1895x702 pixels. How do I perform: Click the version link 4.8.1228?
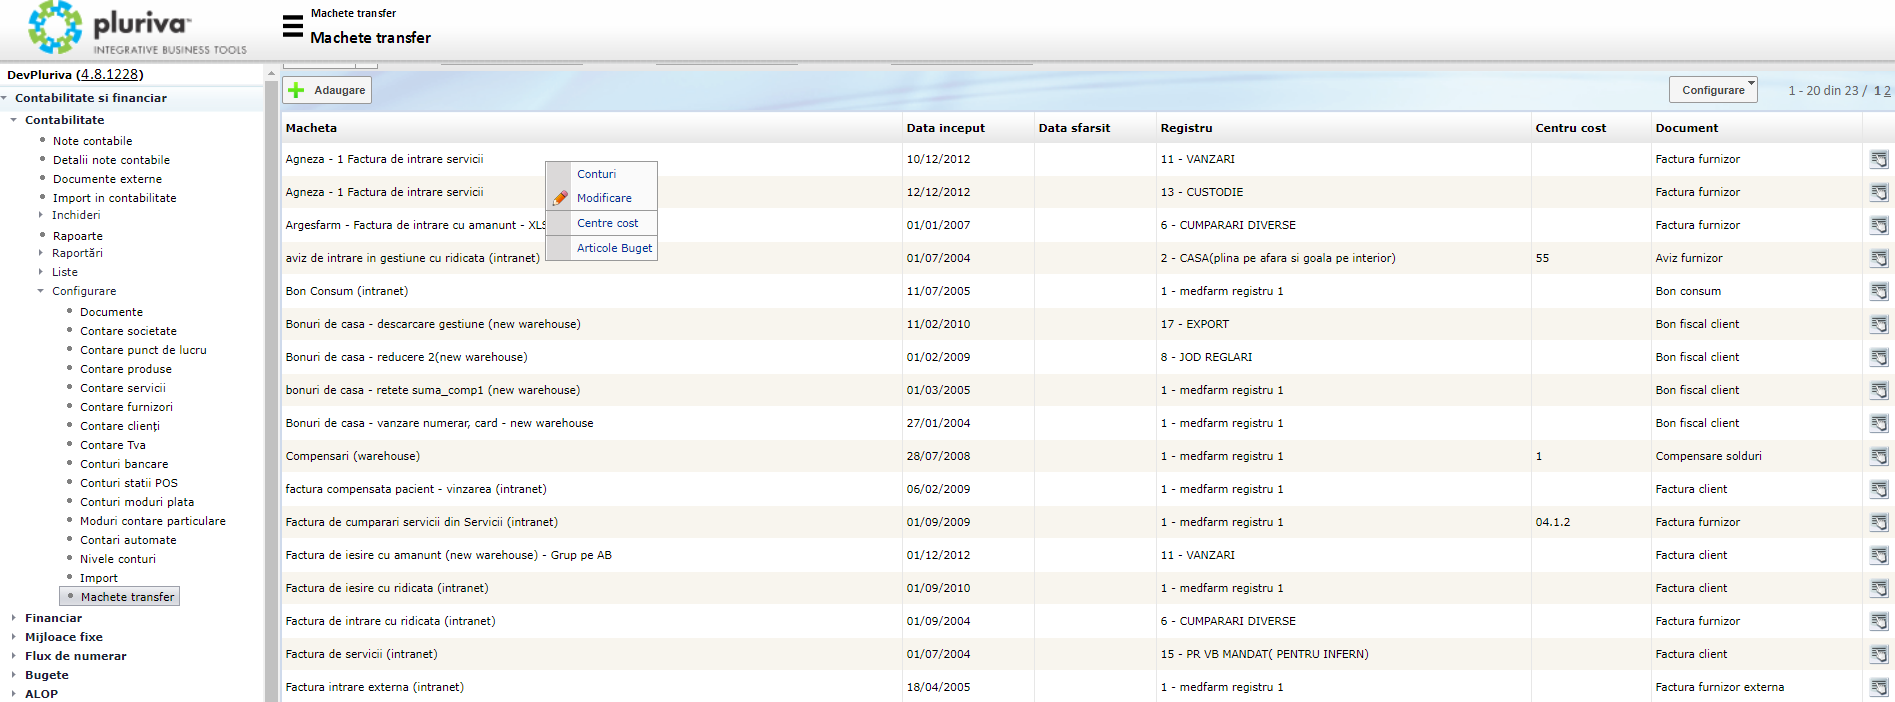[x=109, y=75]
